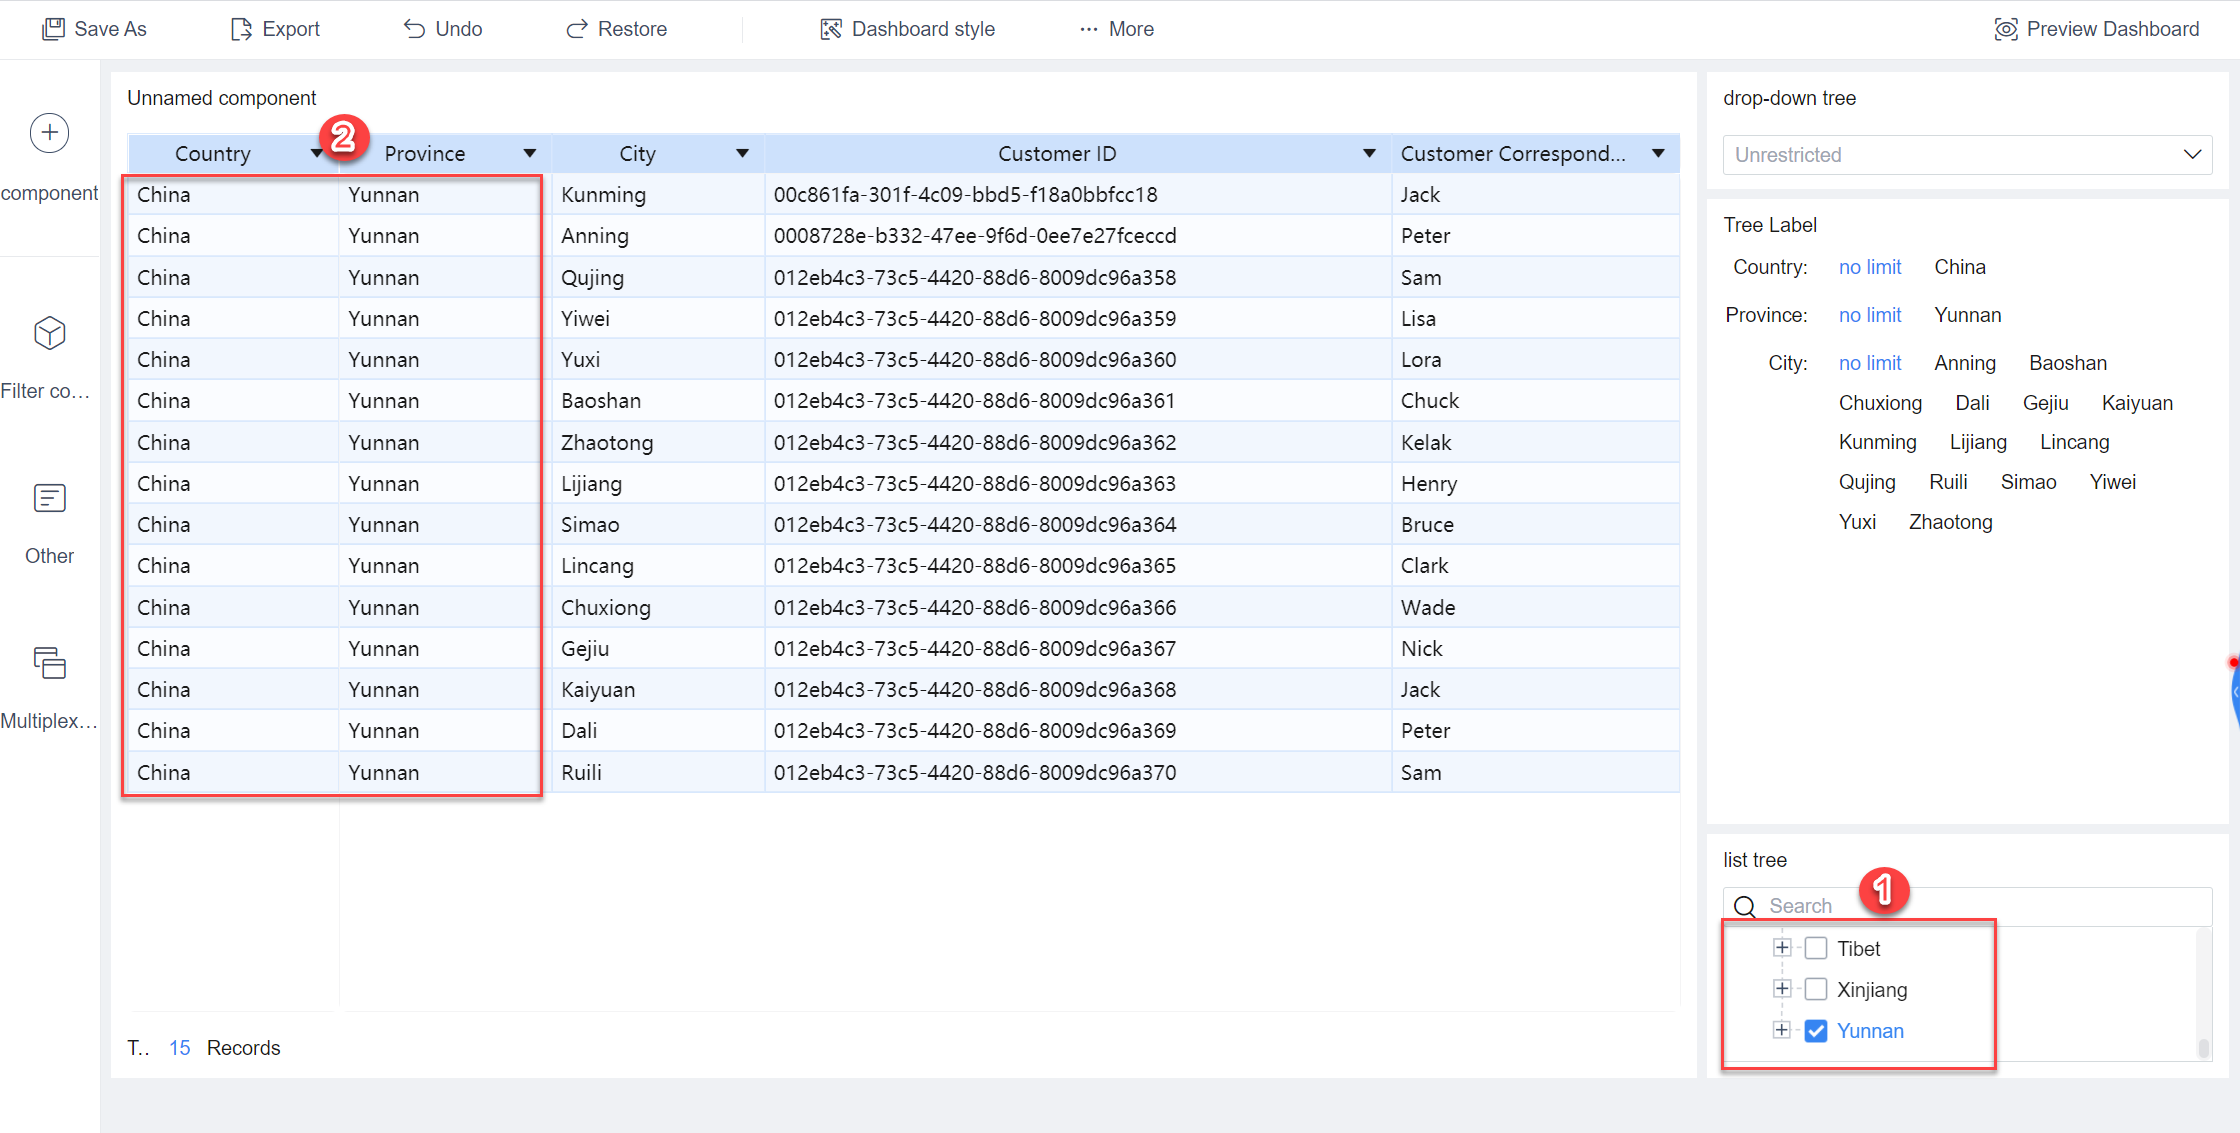Screen dimensions: 2240x1133
Task: Click the Preview Dashboard icon
Action: pos(2005,29)
